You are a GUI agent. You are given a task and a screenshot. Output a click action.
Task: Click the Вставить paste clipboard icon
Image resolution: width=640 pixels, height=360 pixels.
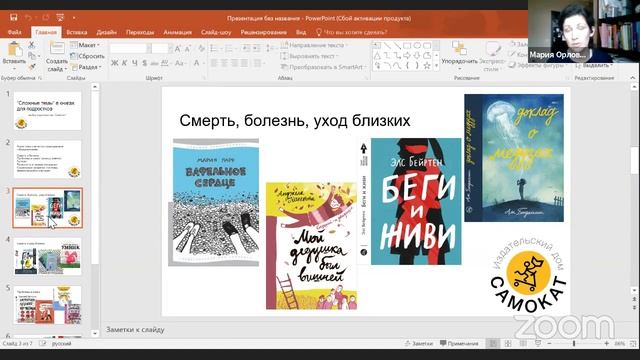point(14,49)
